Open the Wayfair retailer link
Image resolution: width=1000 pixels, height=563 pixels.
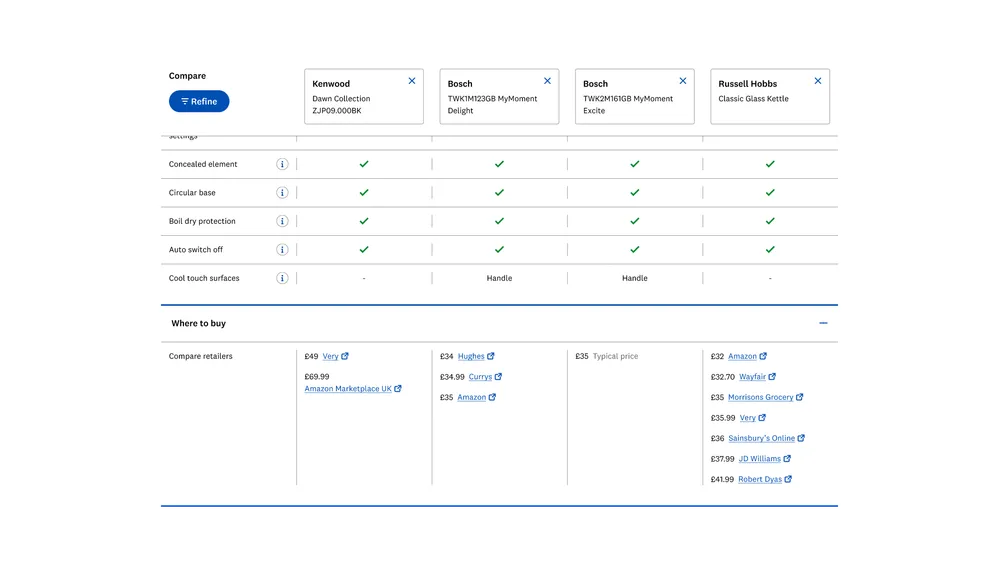[x=752, y=377]
